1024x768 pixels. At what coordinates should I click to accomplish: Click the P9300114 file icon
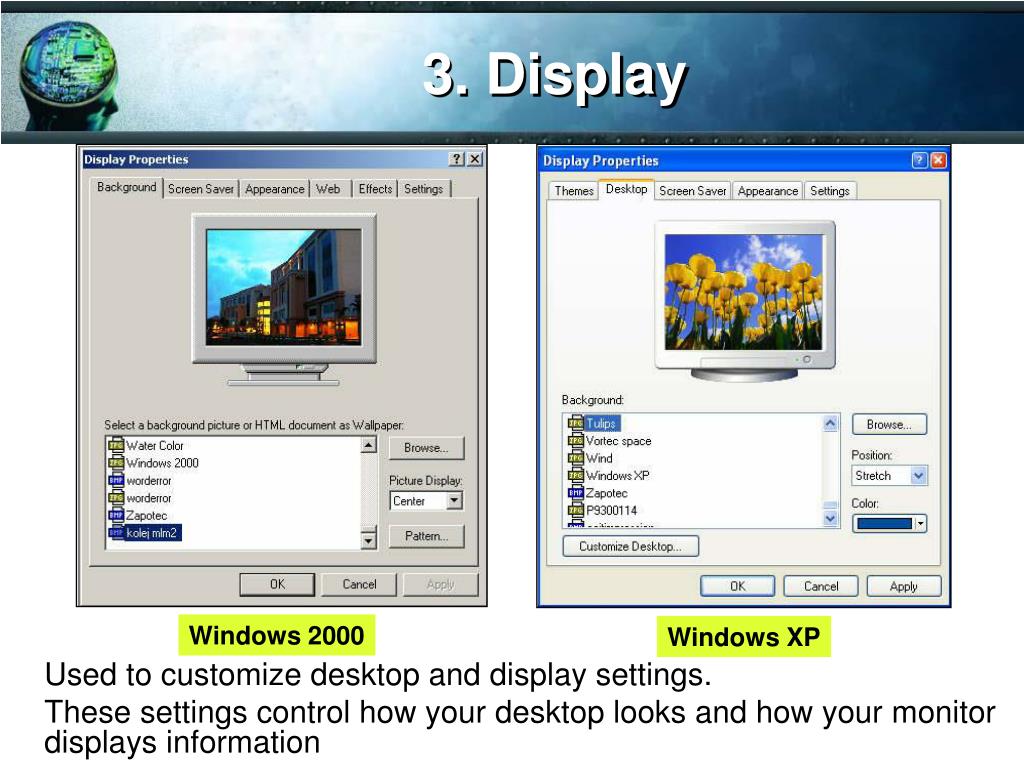(x=575, y=511)
